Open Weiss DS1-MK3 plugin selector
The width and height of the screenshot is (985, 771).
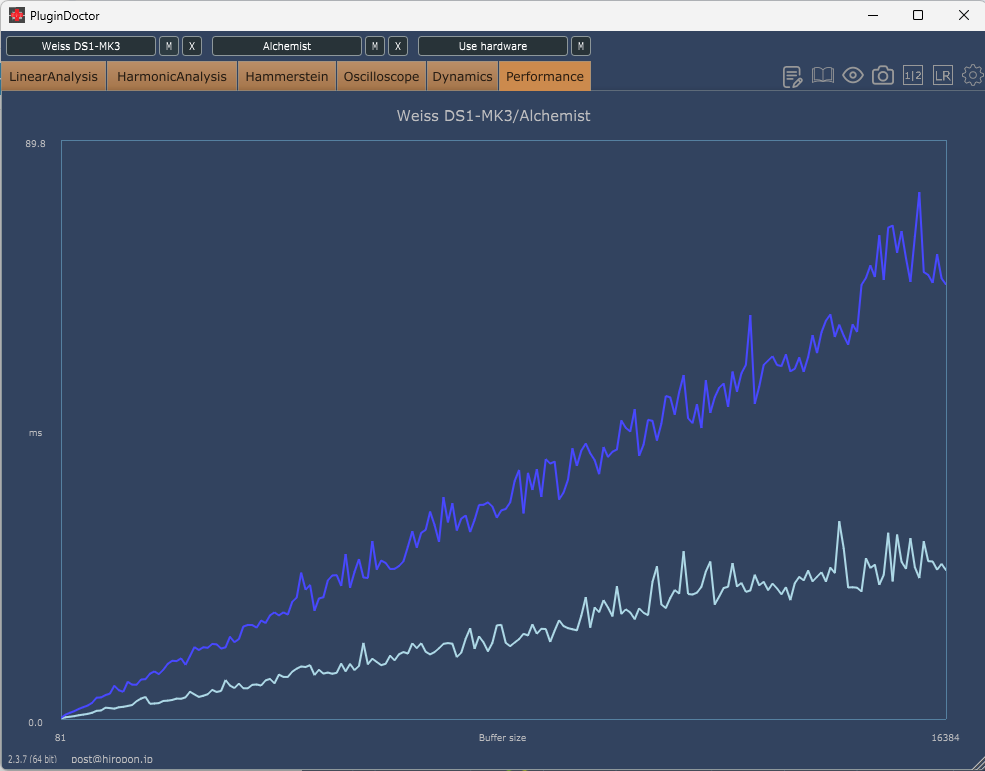pos(81,46)
